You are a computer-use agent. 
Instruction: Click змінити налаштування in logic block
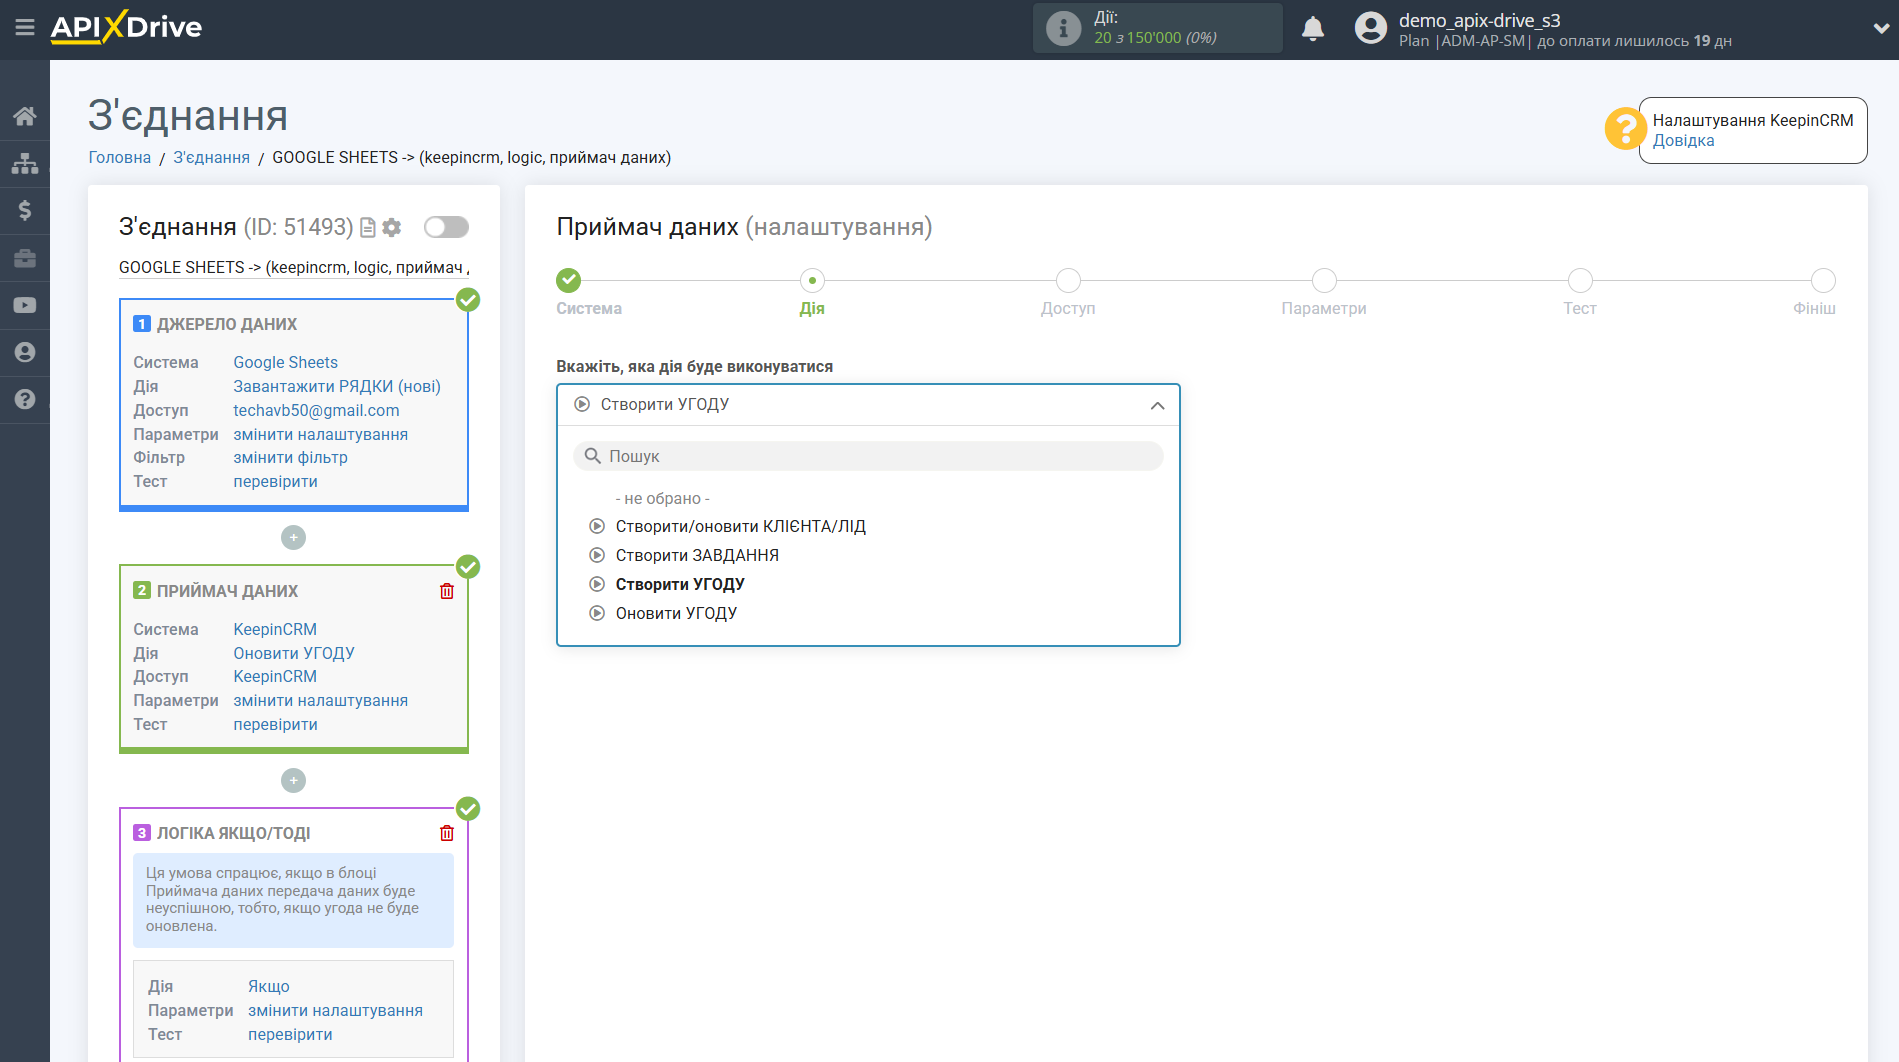click(x=335, y=1010)
